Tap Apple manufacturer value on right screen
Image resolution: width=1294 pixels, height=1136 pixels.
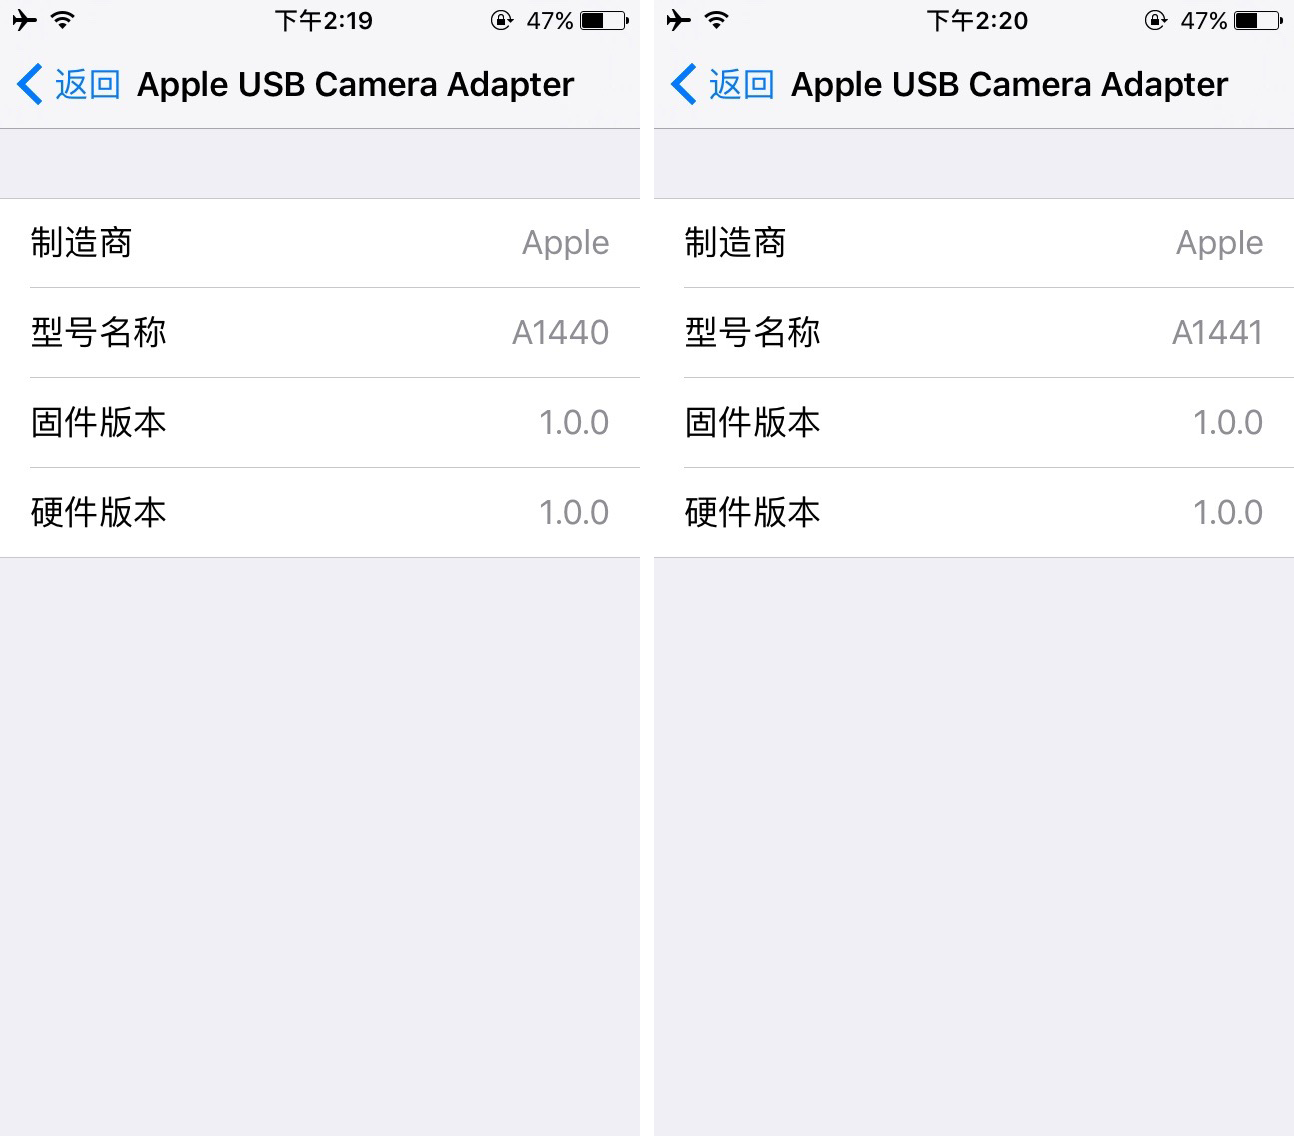click(x=1219, y=243)
